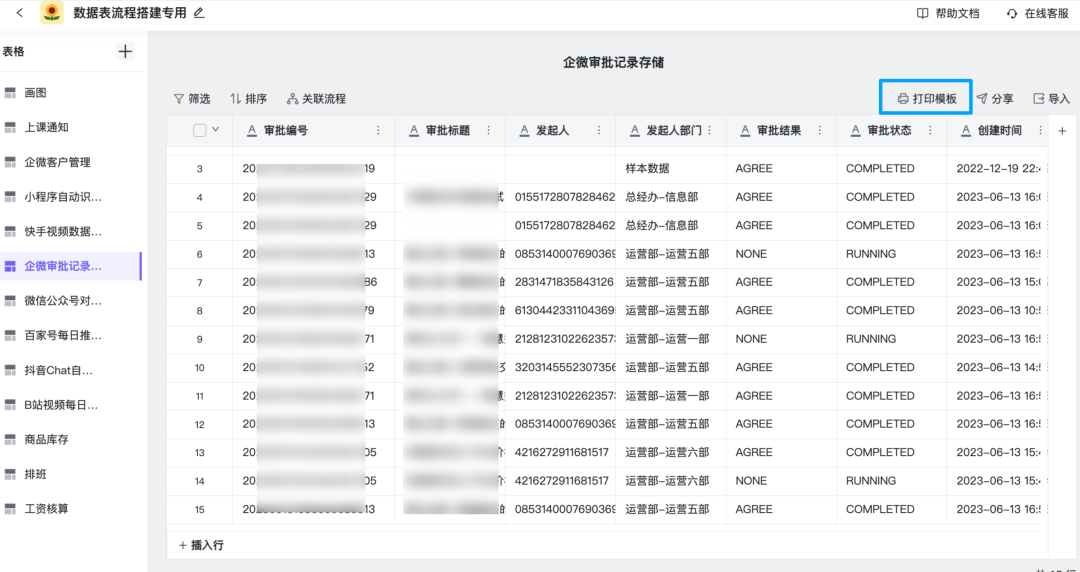Open the 快手视频数据… table
1080x572 pixels.
(71, 231)
